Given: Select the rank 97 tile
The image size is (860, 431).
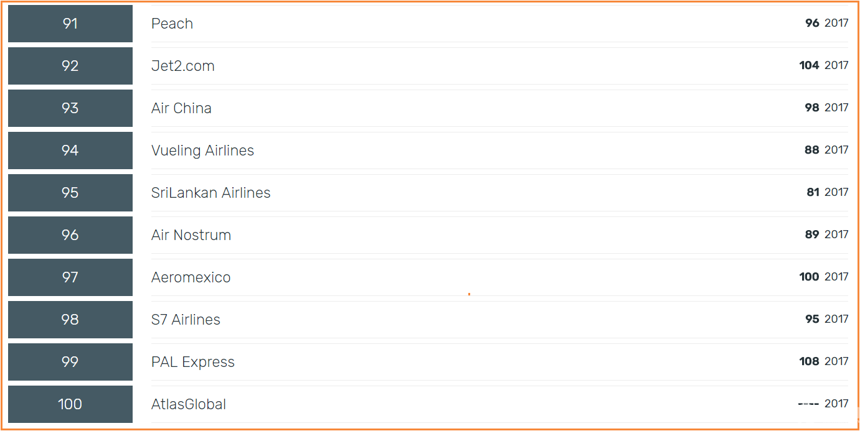Looking at the screenshot, I should [x=70, y=277].
